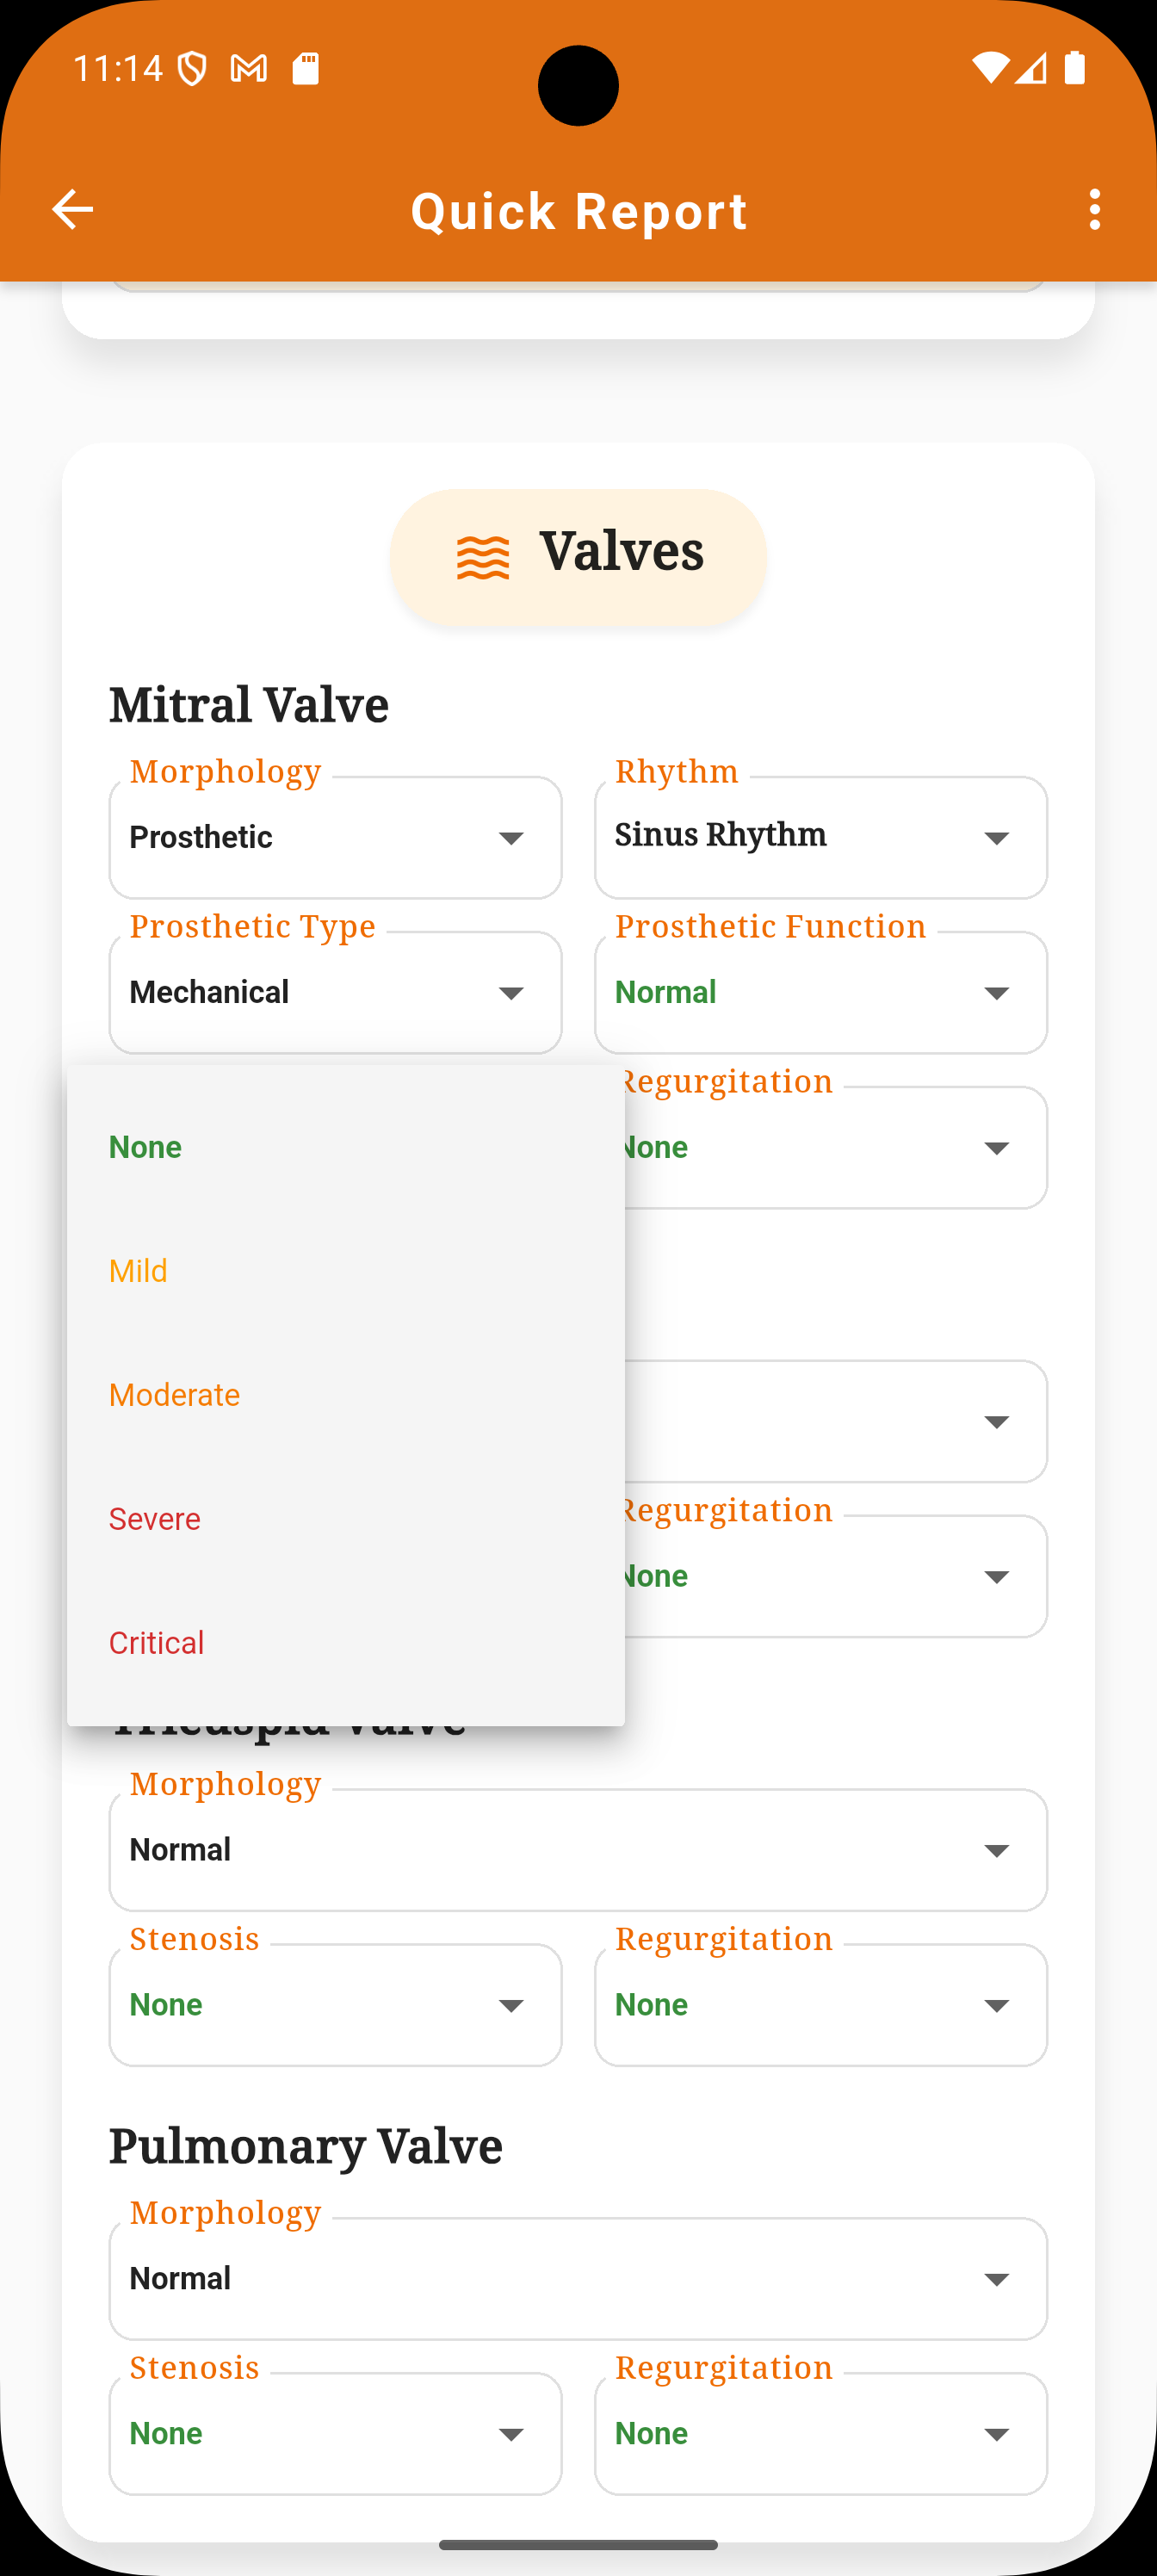This screenshot has width=1157, height=2576.
Task: Tap the Valves waves icon
Action: pyautogui.click(x=483, y=557)
